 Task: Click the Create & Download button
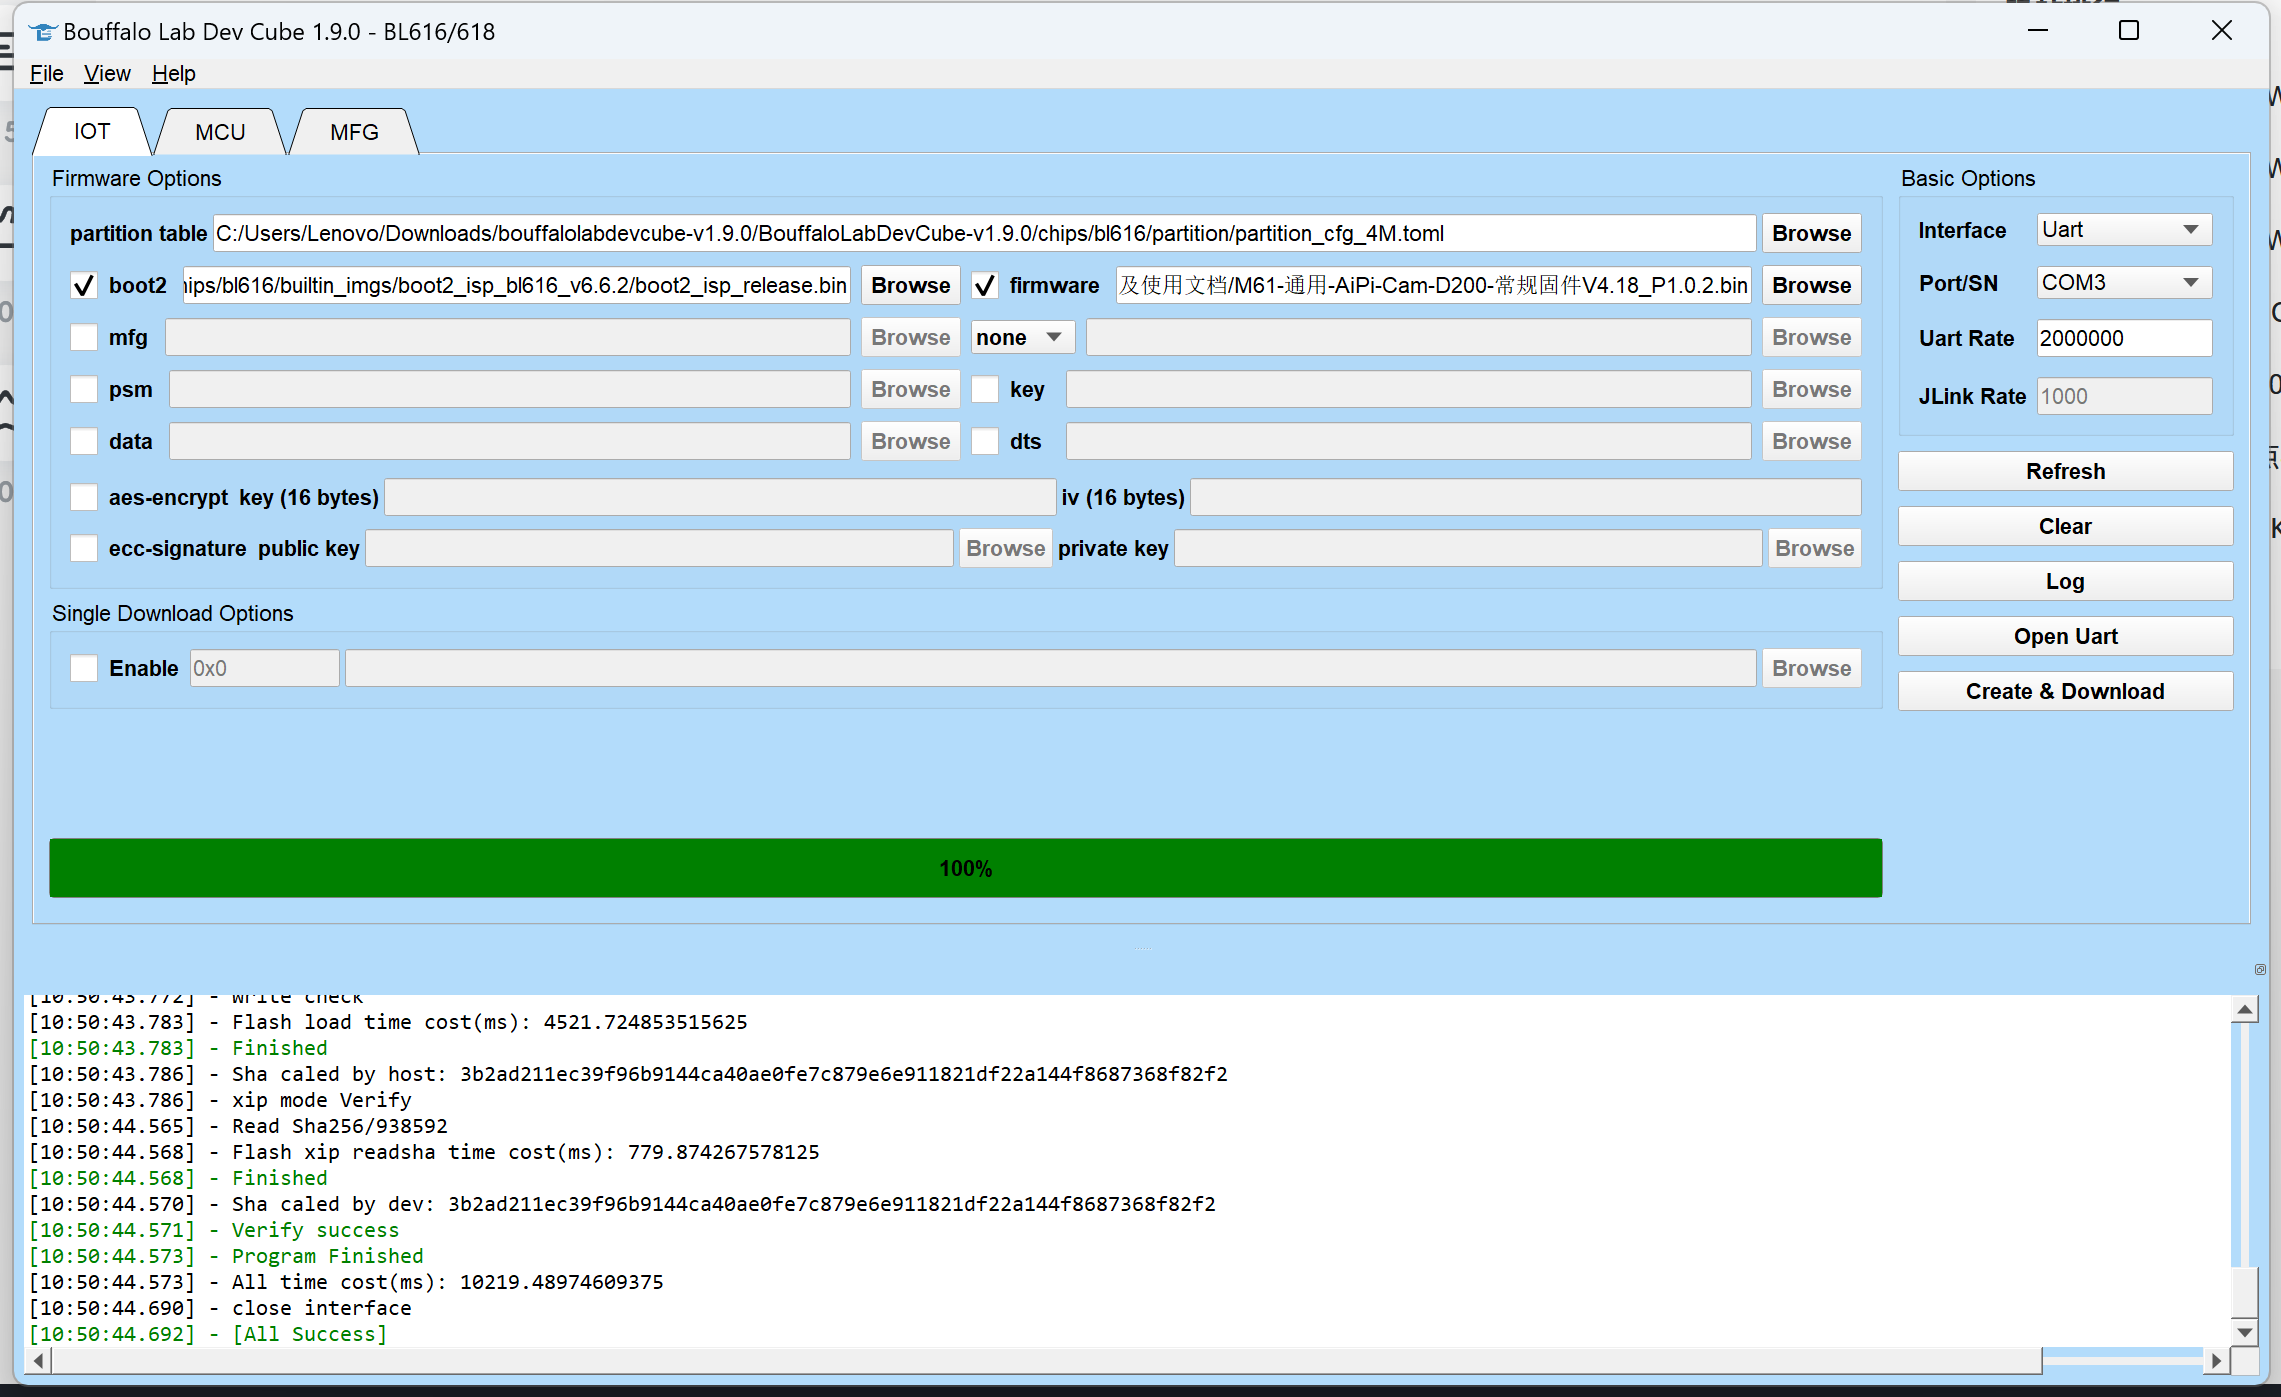(x=2064, y=691)
